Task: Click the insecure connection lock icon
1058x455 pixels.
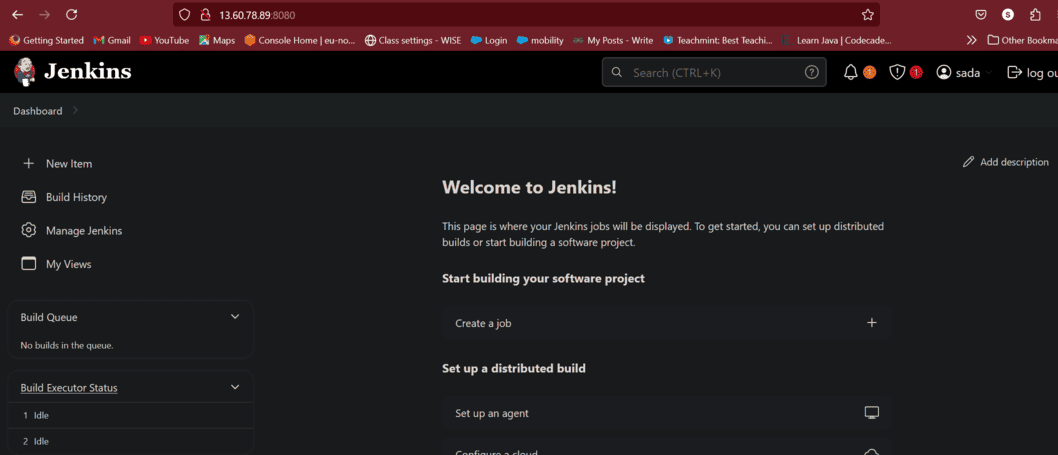Action: click(x=206, y=15)
